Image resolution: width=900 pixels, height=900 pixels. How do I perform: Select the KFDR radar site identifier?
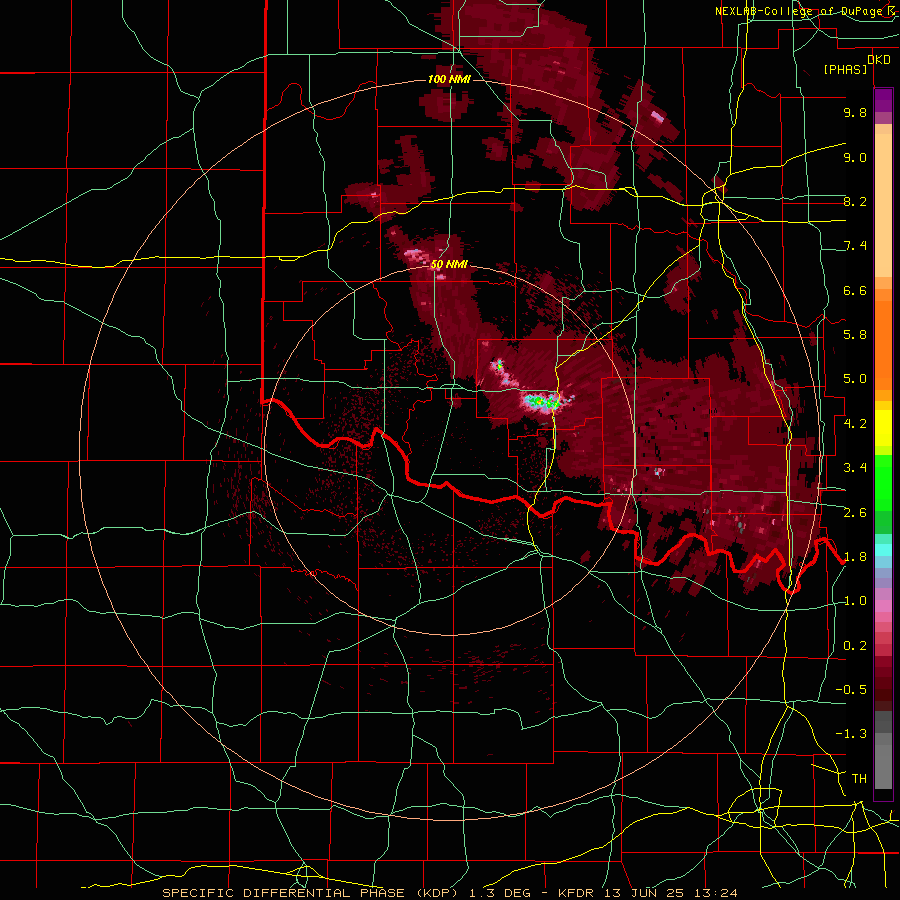[x=577, y=893]
